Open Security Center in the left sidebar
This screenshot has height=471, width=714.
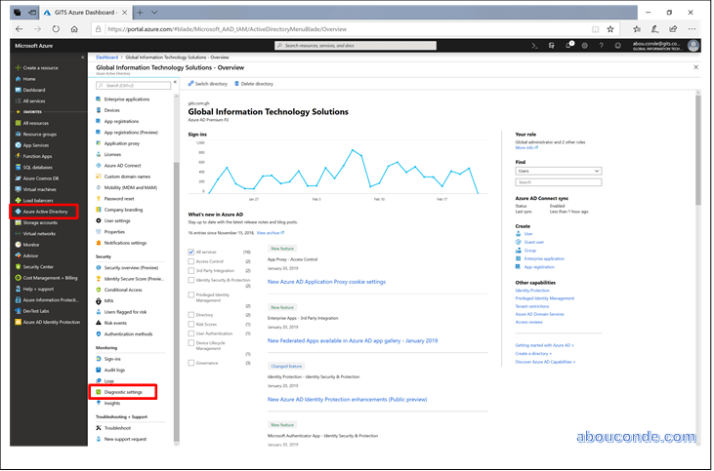(x=38, y=267)
